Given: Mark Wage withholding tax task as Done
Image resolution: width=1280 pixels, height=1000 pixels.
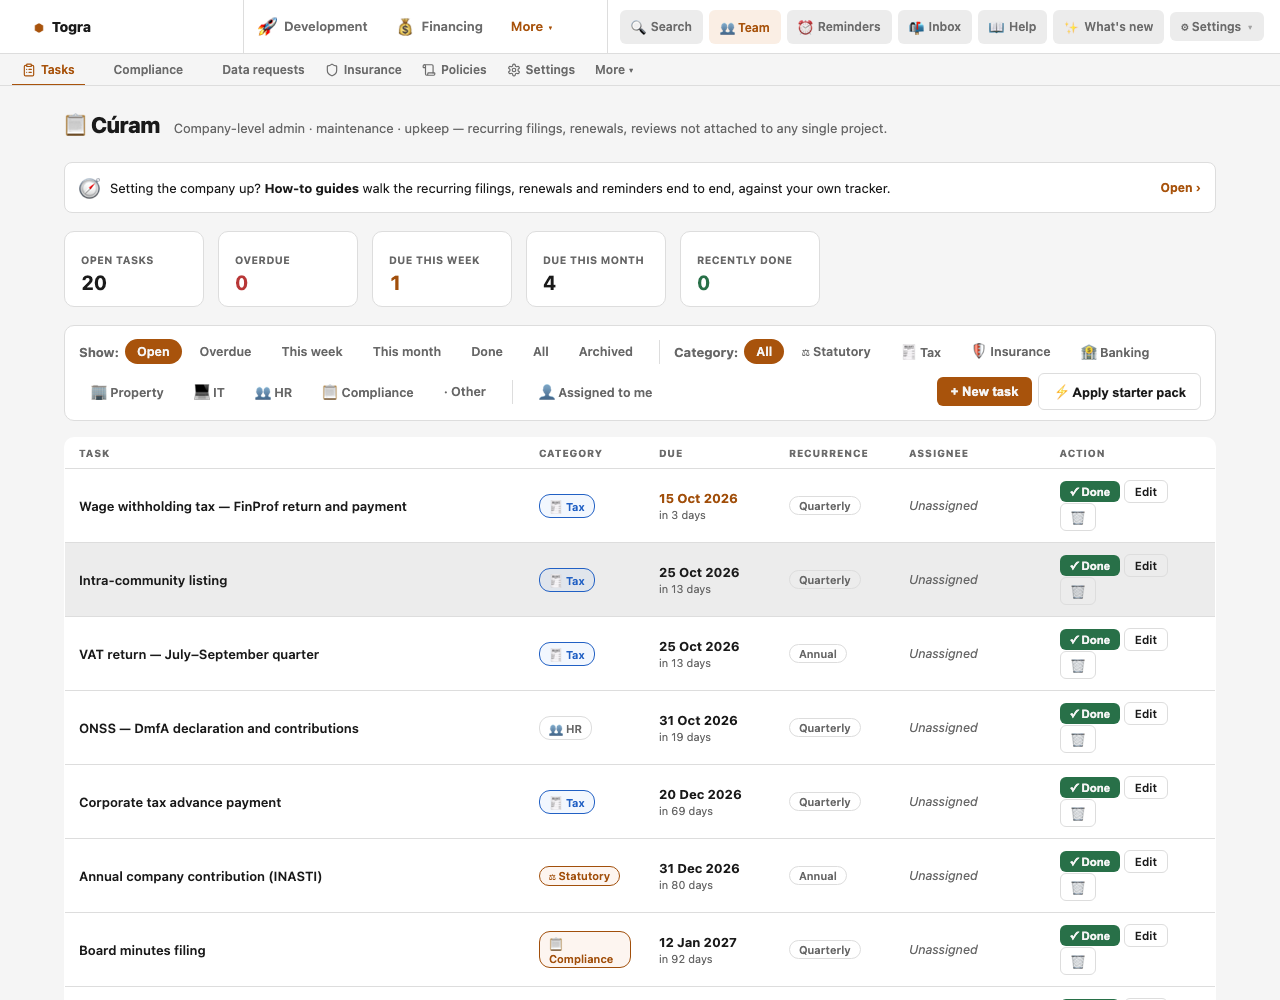Looking at the screenshot, I should click(1090, 492).
